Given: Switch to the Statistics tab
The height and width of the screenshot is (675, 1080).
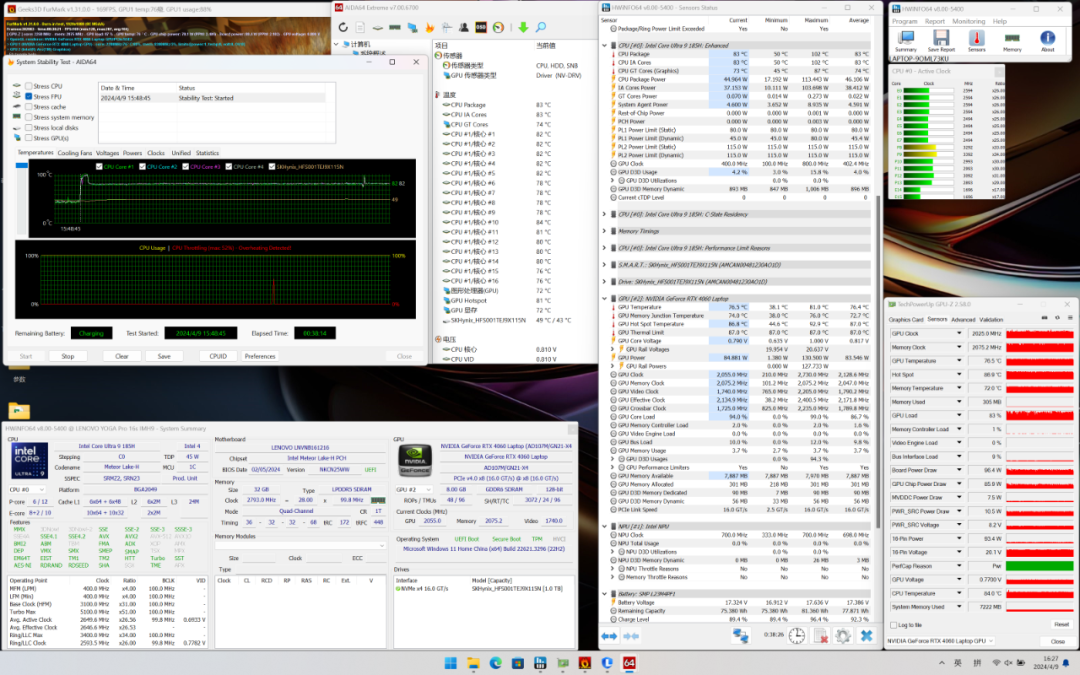Looking at the screenshot, I should 207,153.
